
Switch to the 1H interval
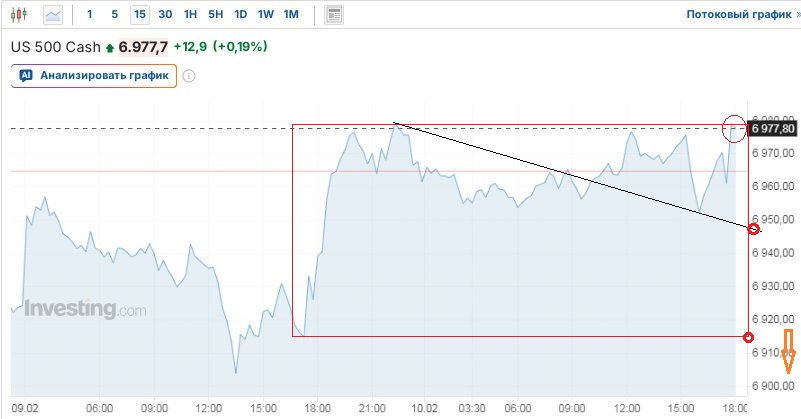coord(191,15)
